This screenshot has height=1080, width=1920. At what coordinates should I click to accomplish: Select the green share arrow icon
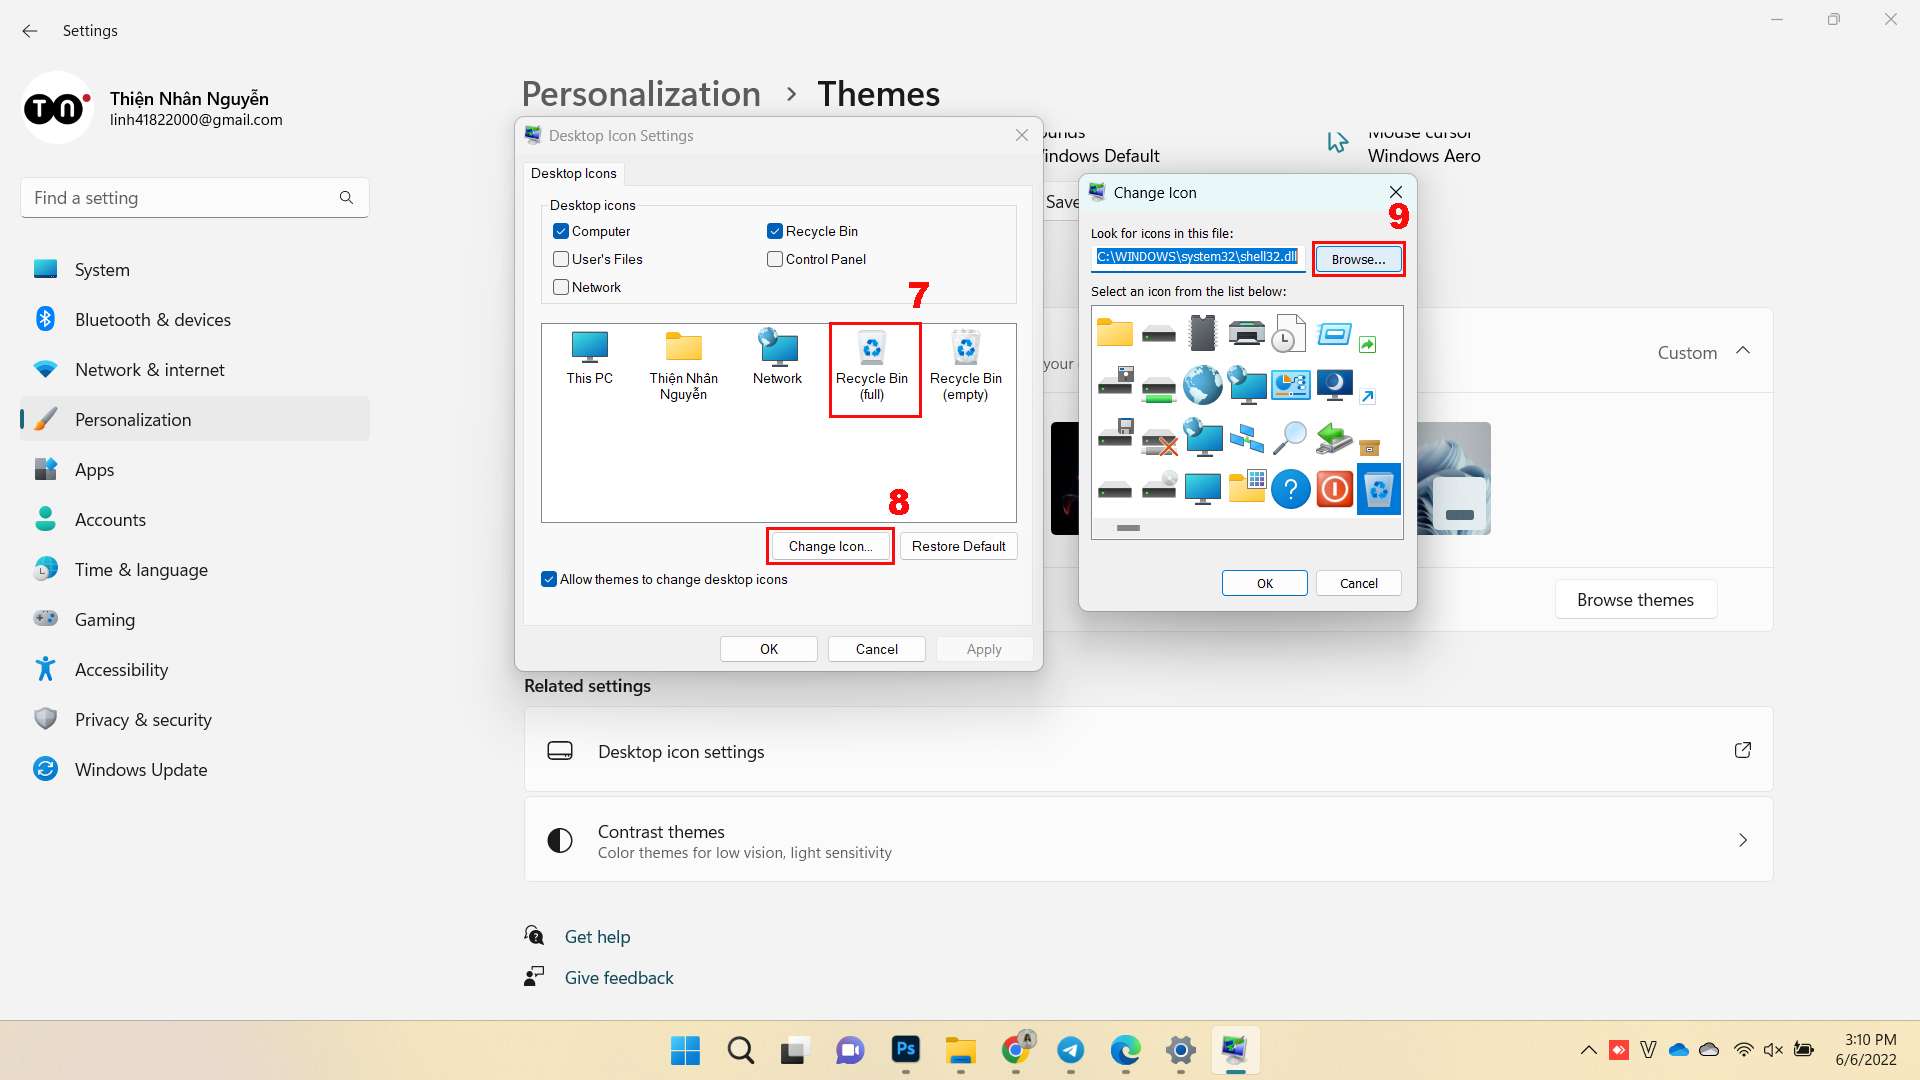pyautogui.click(x=1368, y=344)
